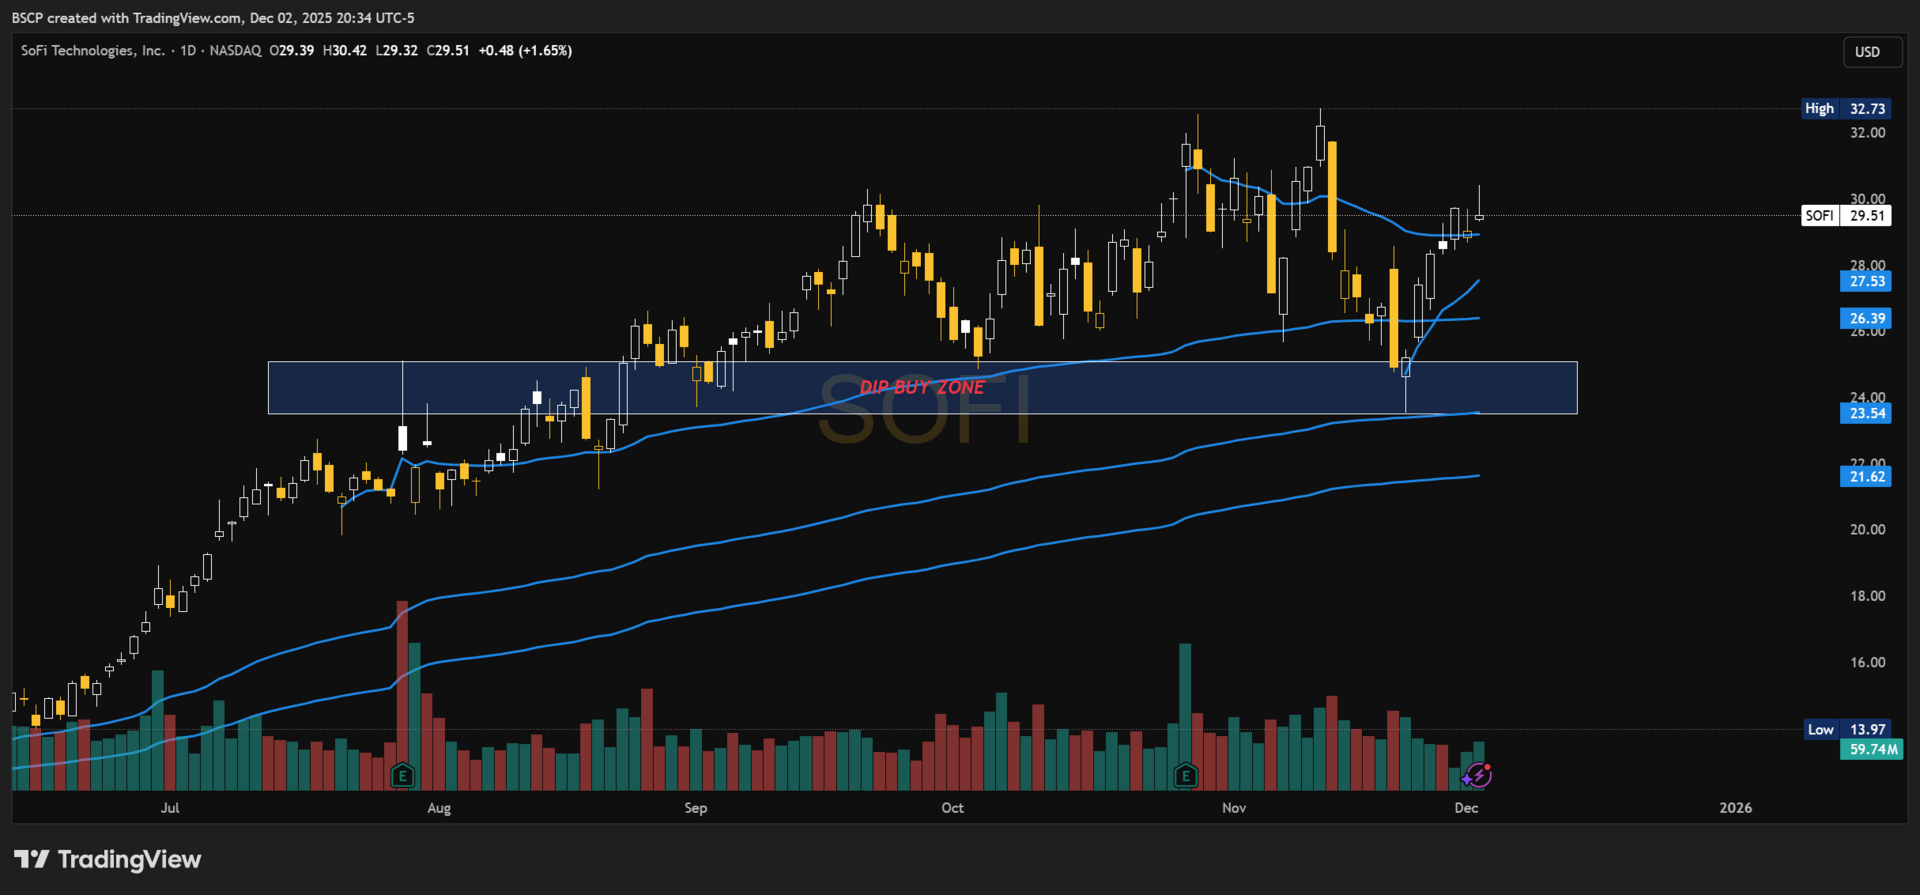Viewport: 1920px width, 895px height.
Task: Click the NASDAQ exchange label in the legend
Action: [x=235, y=50]
